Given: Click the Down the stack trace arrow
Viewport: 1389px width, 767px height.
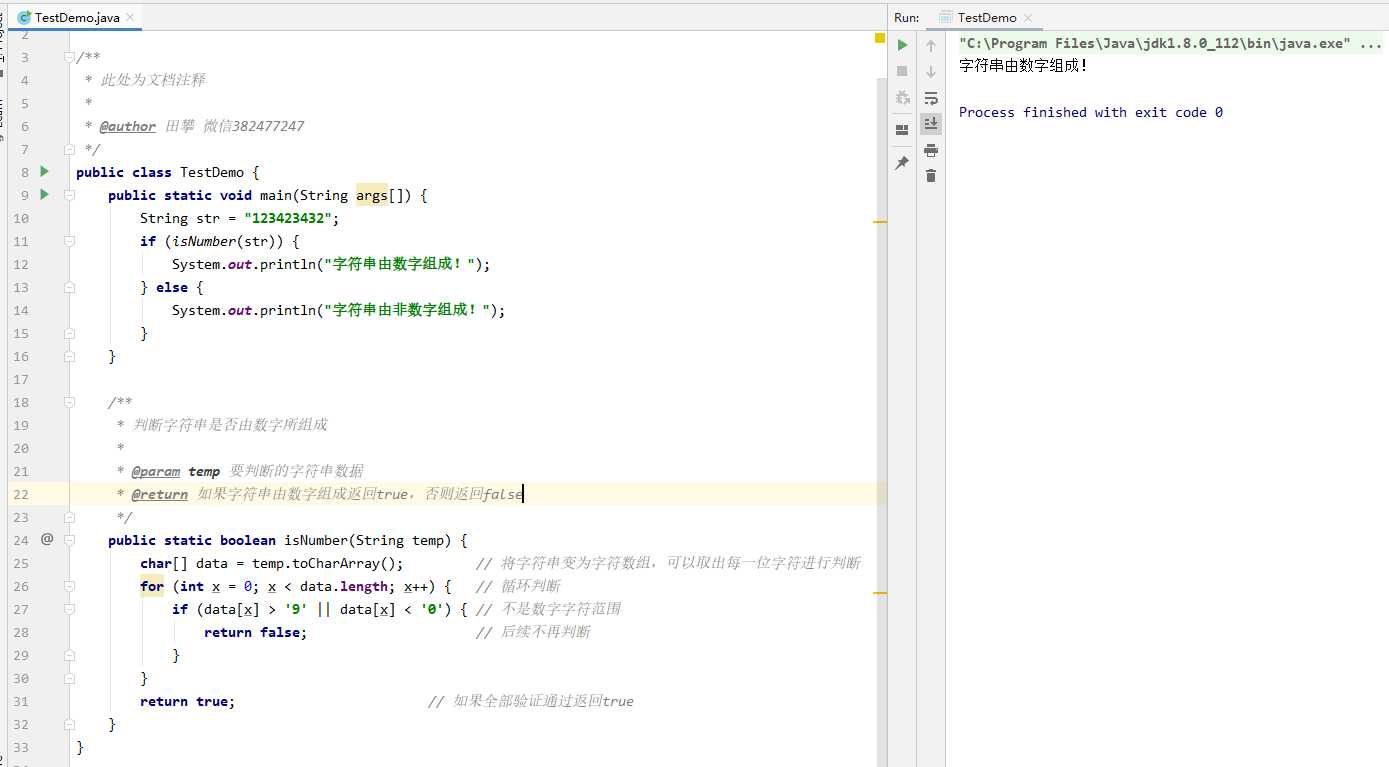Looking at the screenshot, I should (x=931, y=72).
